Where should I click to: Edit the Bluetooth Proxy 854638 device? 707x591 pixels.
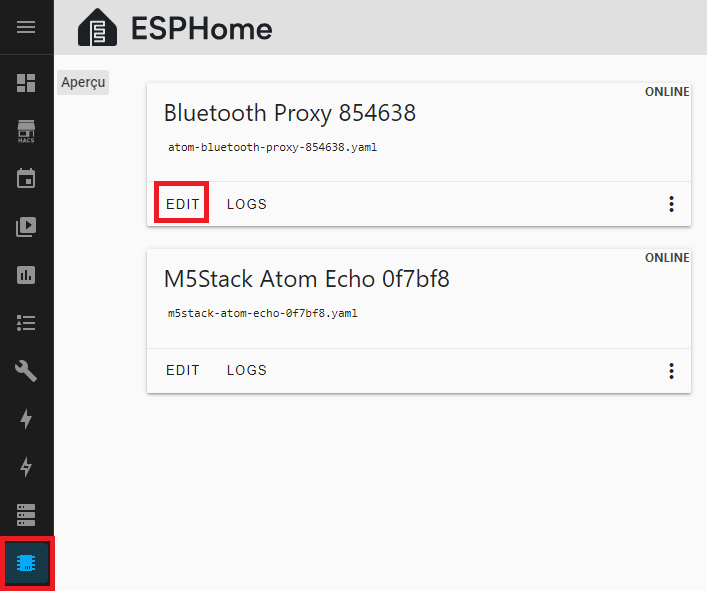pos(183,204)
